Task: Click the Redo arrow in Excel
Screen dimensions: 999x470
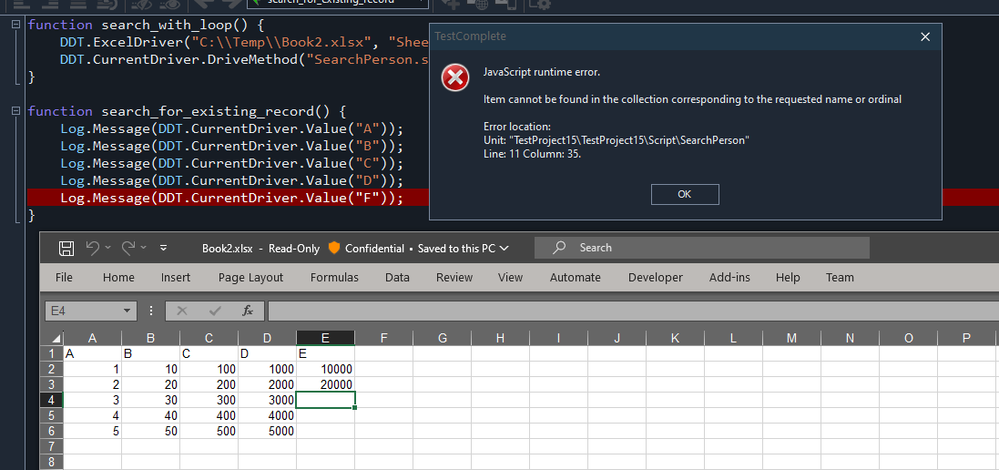Action: [129, 248]
